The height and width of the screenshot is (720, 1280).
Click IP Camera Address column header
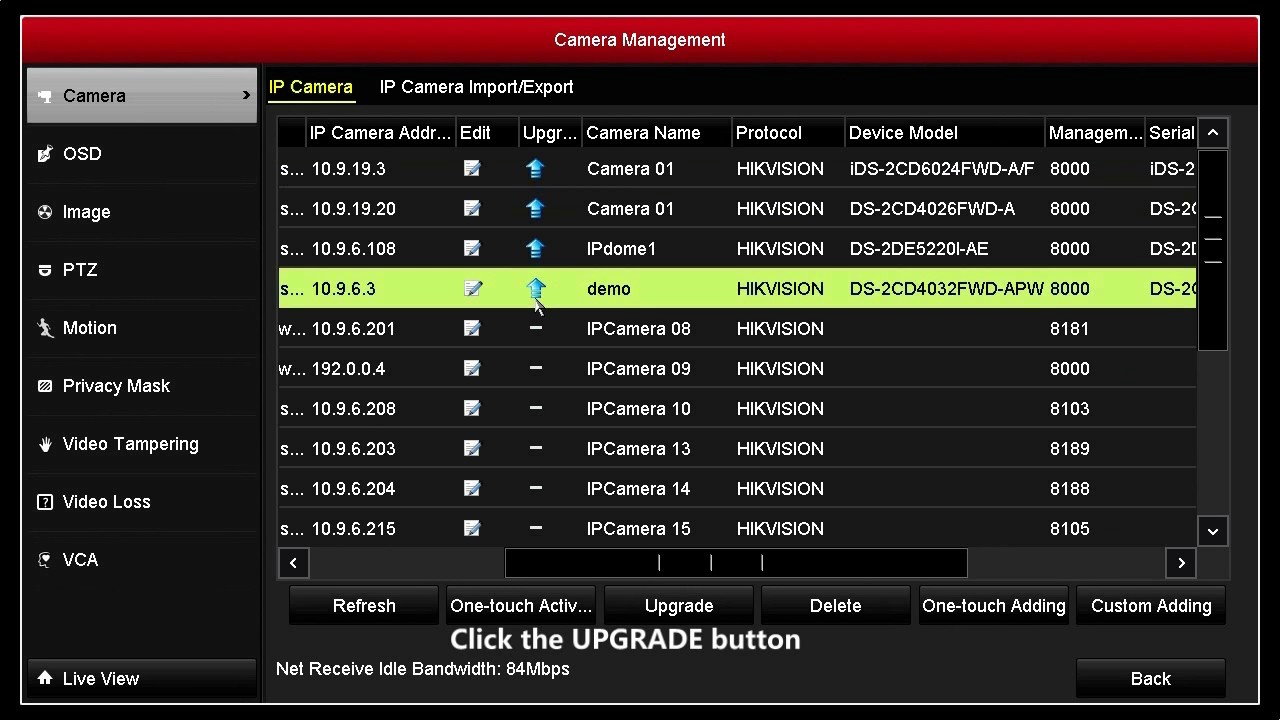(380, 133)
